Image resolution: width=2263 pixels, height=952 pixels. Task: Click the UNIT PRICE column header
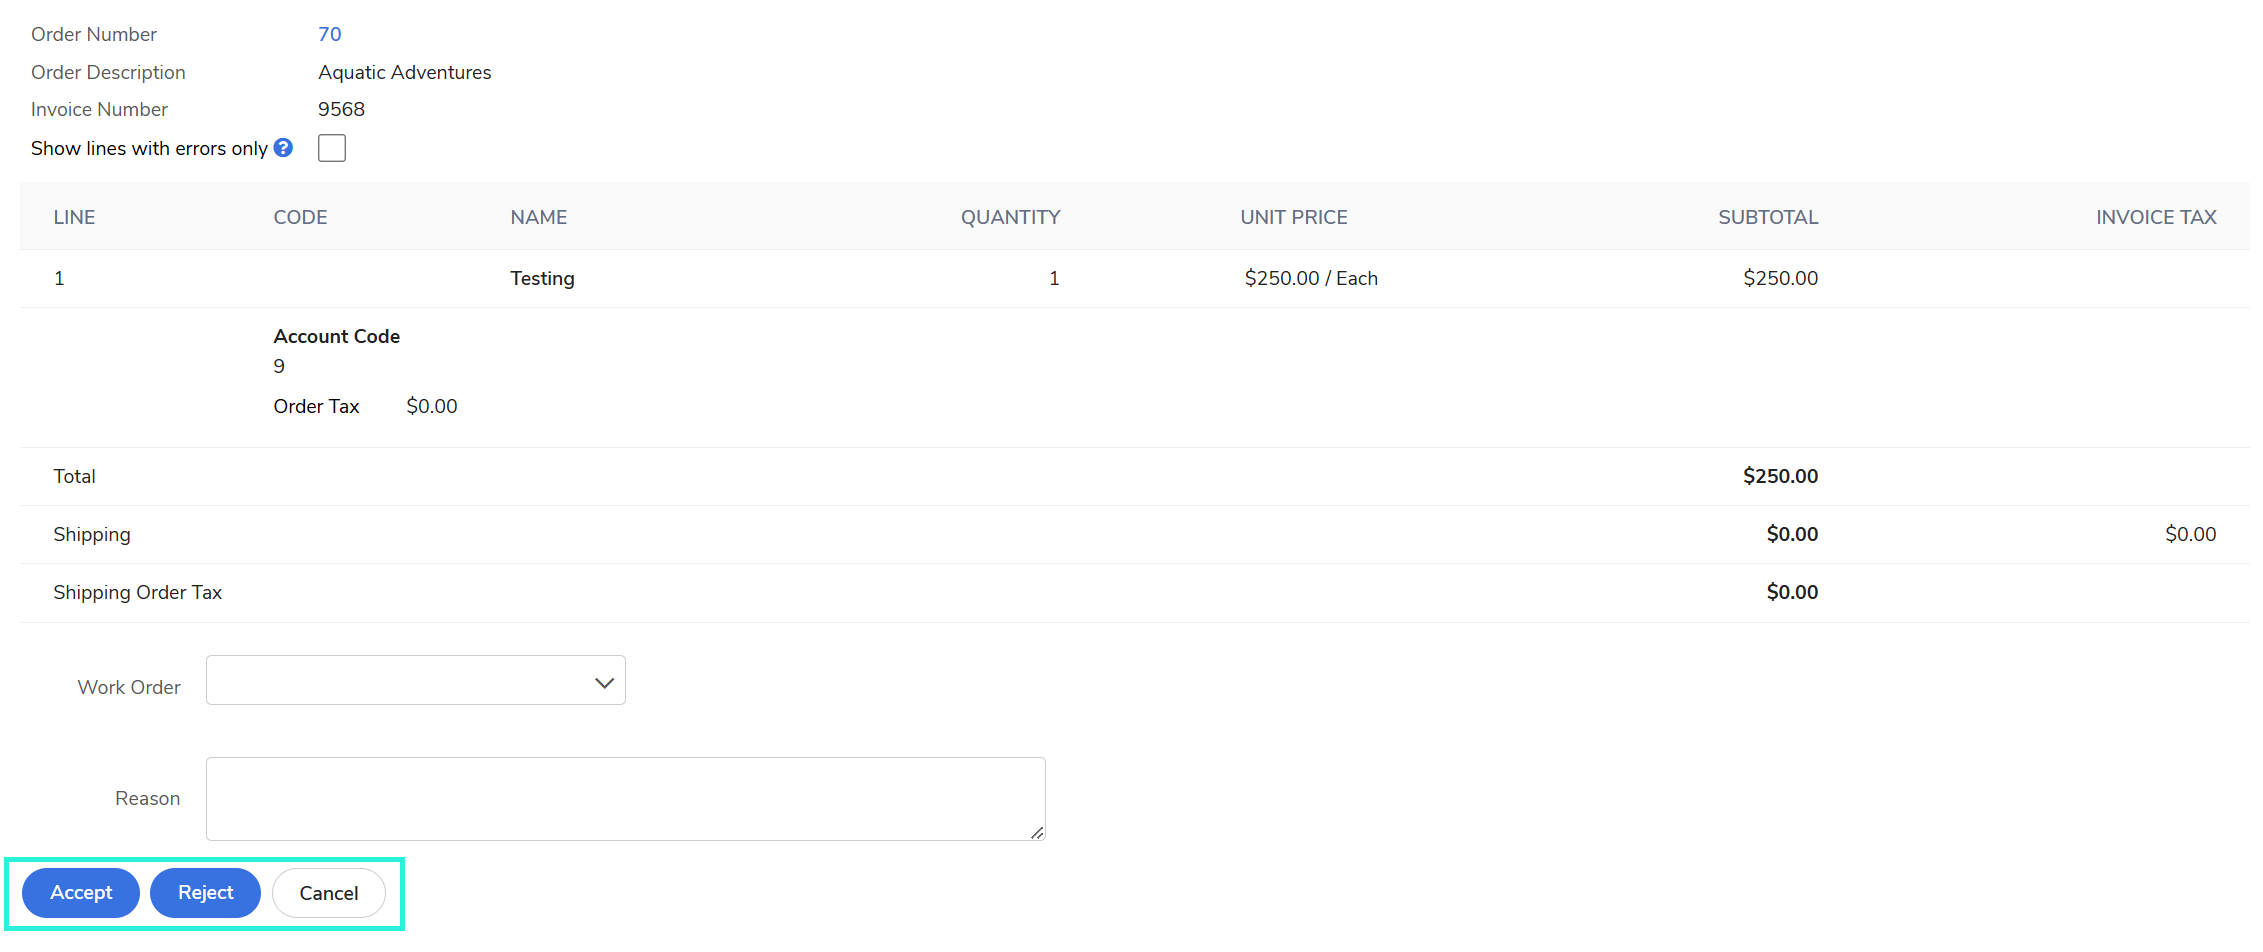(1293, 217)
